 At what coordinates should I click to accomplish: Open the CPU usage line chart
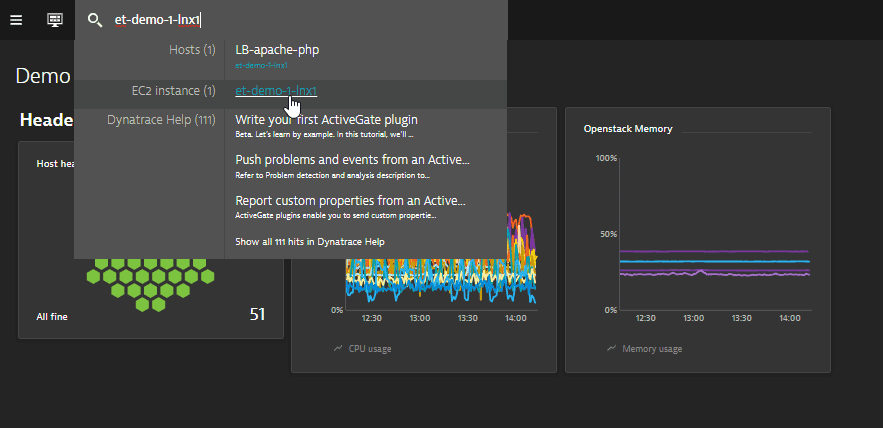(x=441, y=262)
